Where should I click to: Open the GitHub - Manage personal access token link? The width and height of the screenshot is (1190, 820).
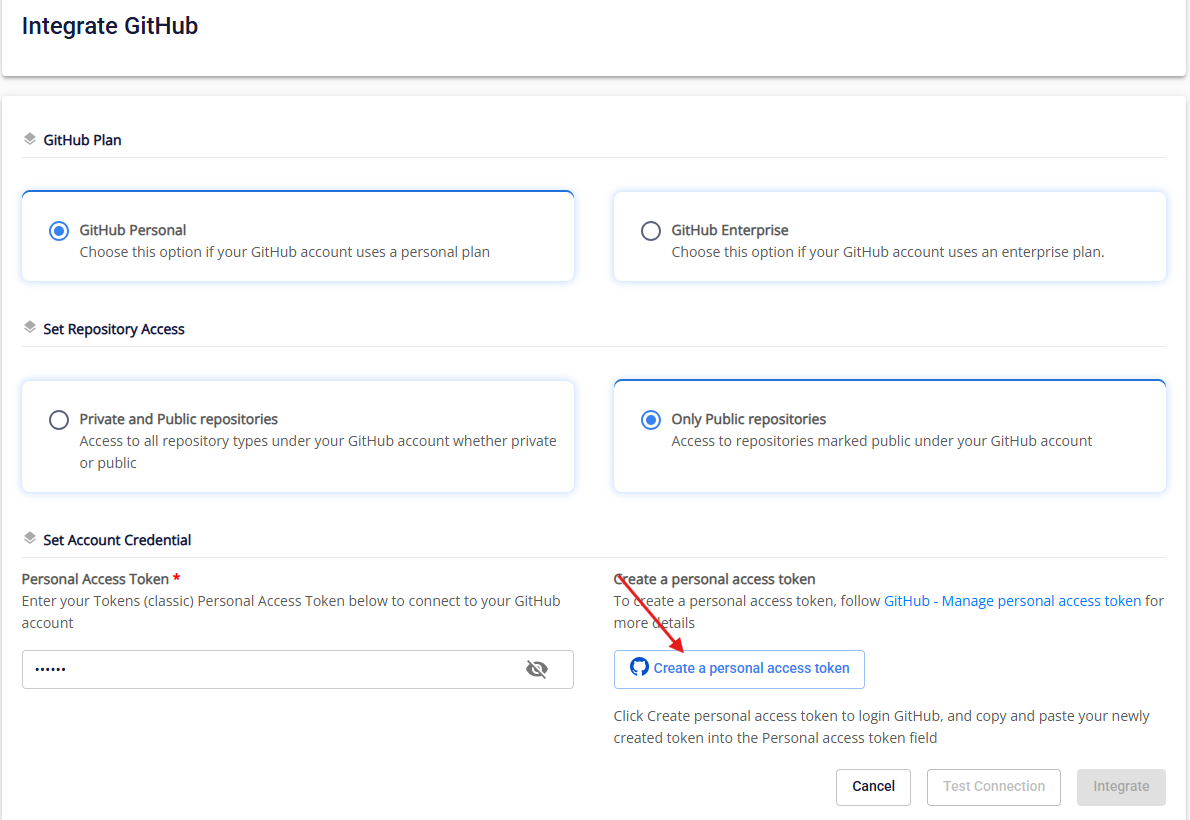coord(1012,601)
